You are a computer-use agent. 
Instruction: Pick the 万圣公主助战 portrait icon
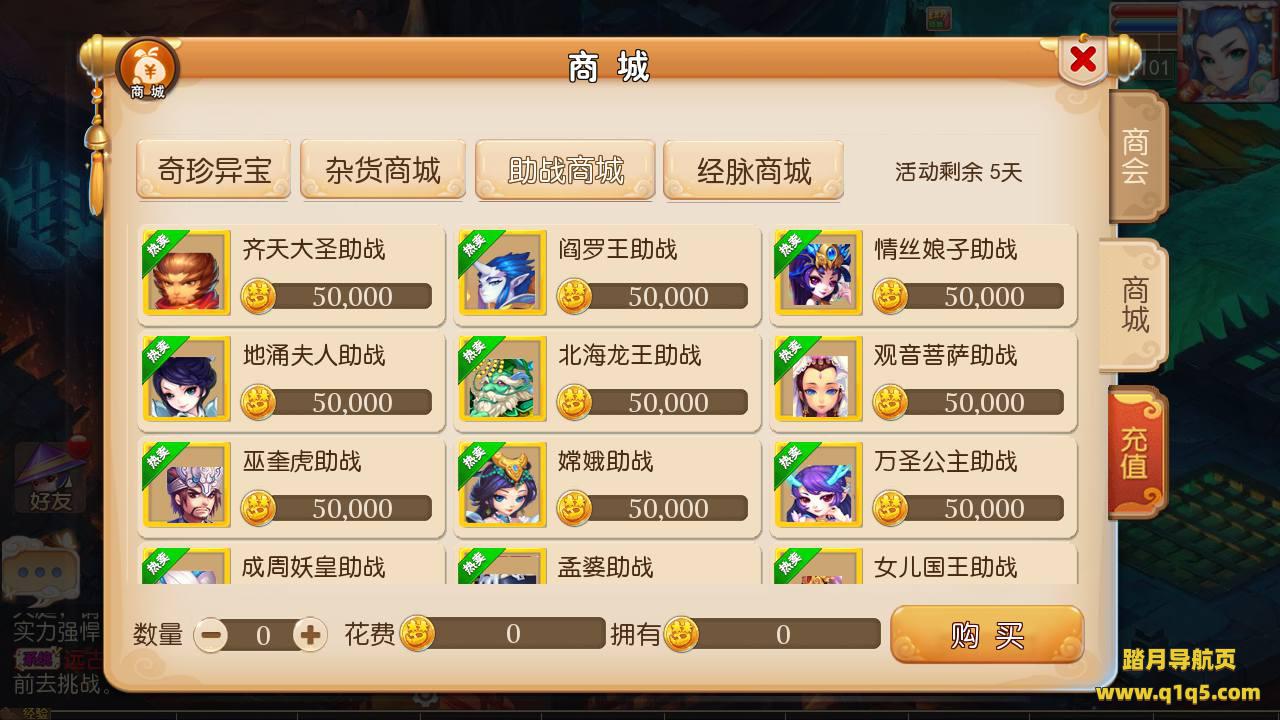(x=818, y=485)
